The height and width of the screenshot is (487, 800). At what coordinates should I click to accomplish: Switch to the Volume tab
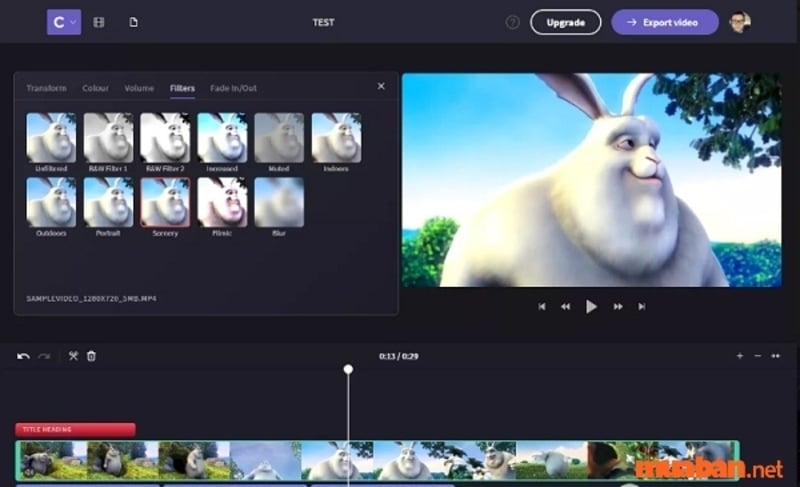[139, 88]
